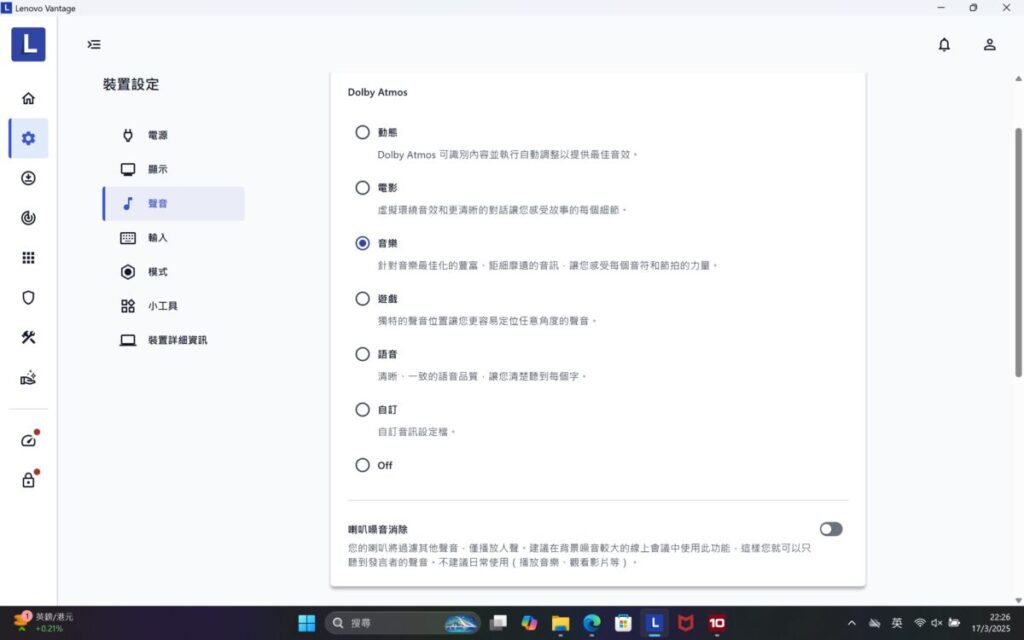Click the Lenovo Vantage L logo
Viewport: 1024px width, 640px height.
pyautogui.click(x=28, y=44)
